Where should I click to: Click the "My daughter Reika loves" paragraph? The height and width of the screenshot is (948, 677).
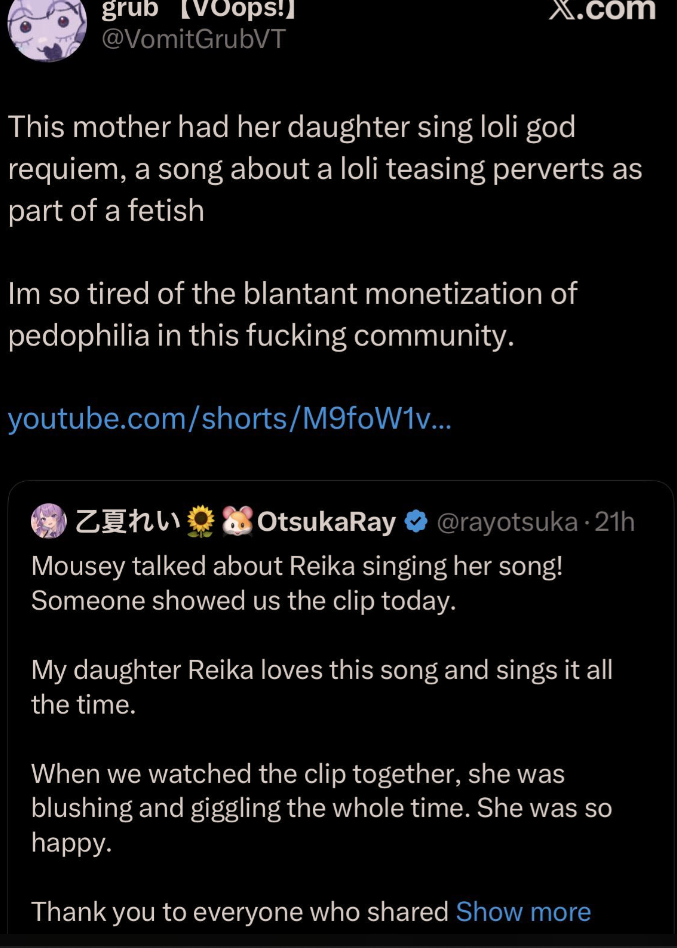(321, 686)
